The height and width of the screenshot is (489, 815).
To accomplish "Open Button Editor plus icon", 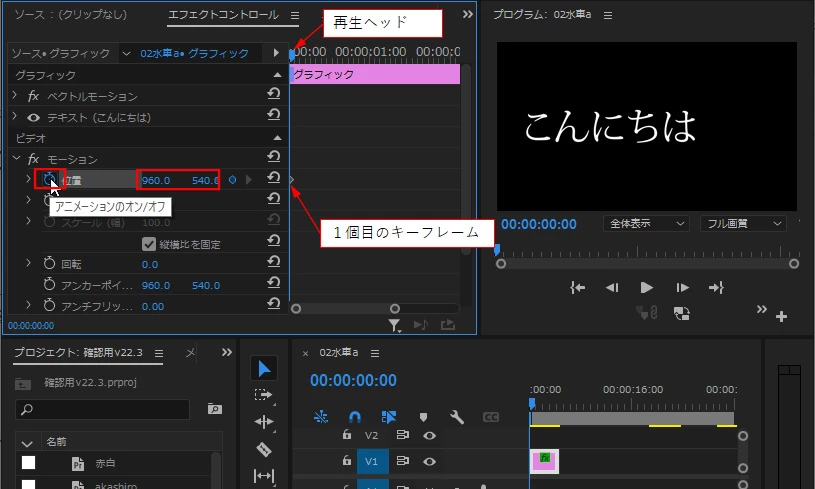I will pos(781,316).
